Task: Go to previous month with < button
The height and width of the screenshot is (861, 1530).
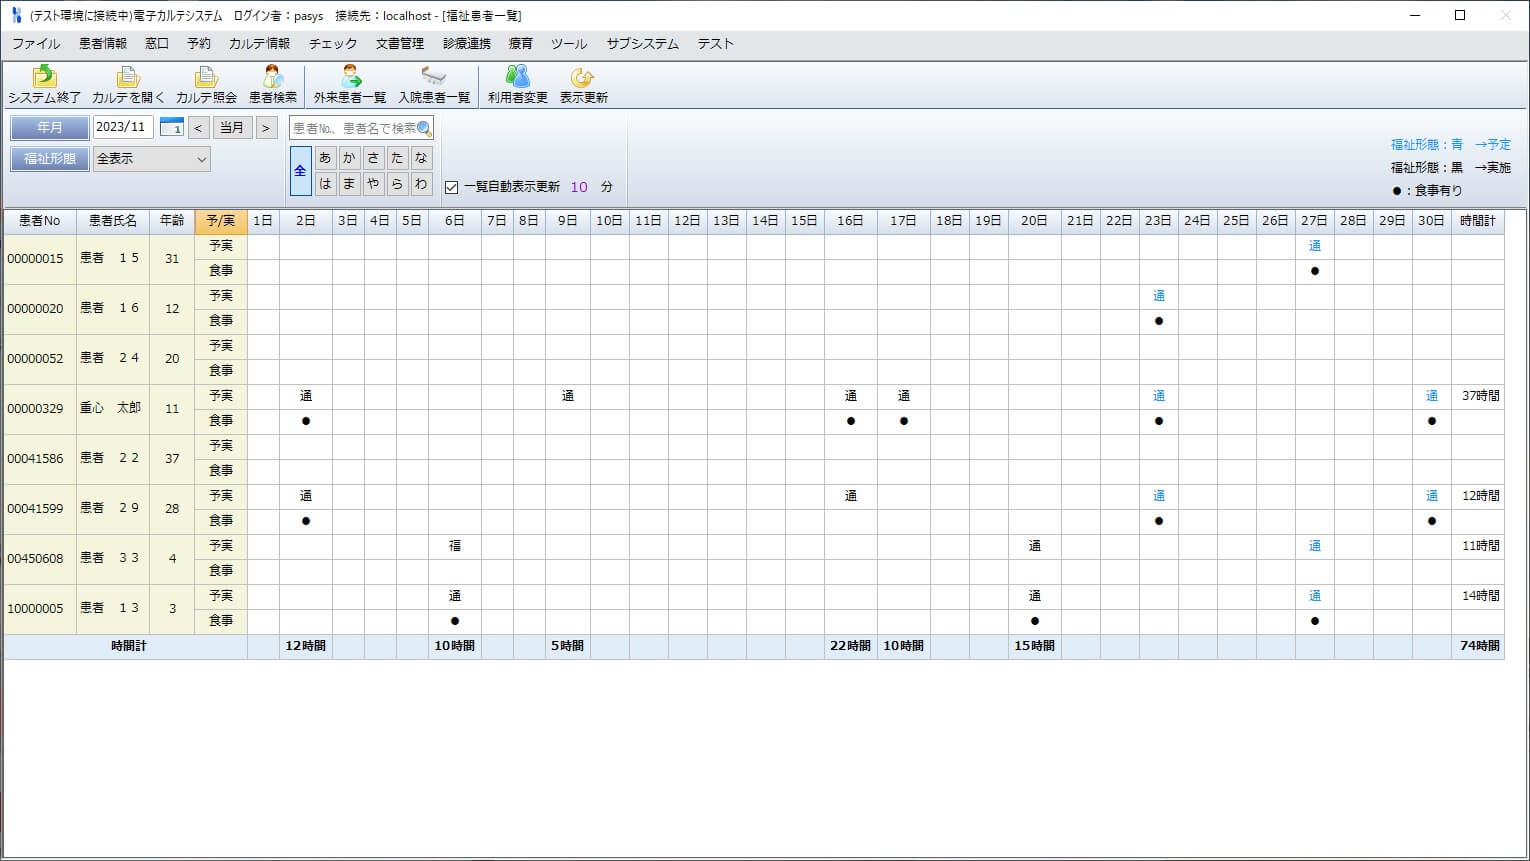Action: click(x=198, y=128)
